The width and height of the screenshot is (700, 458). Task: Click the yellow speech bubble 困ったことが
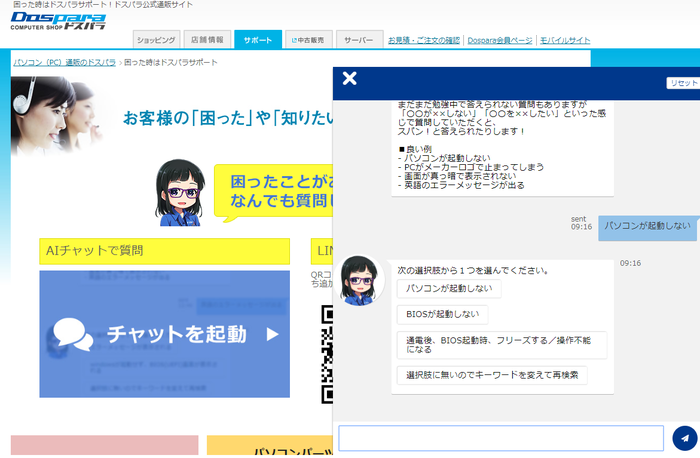[274, 191]
